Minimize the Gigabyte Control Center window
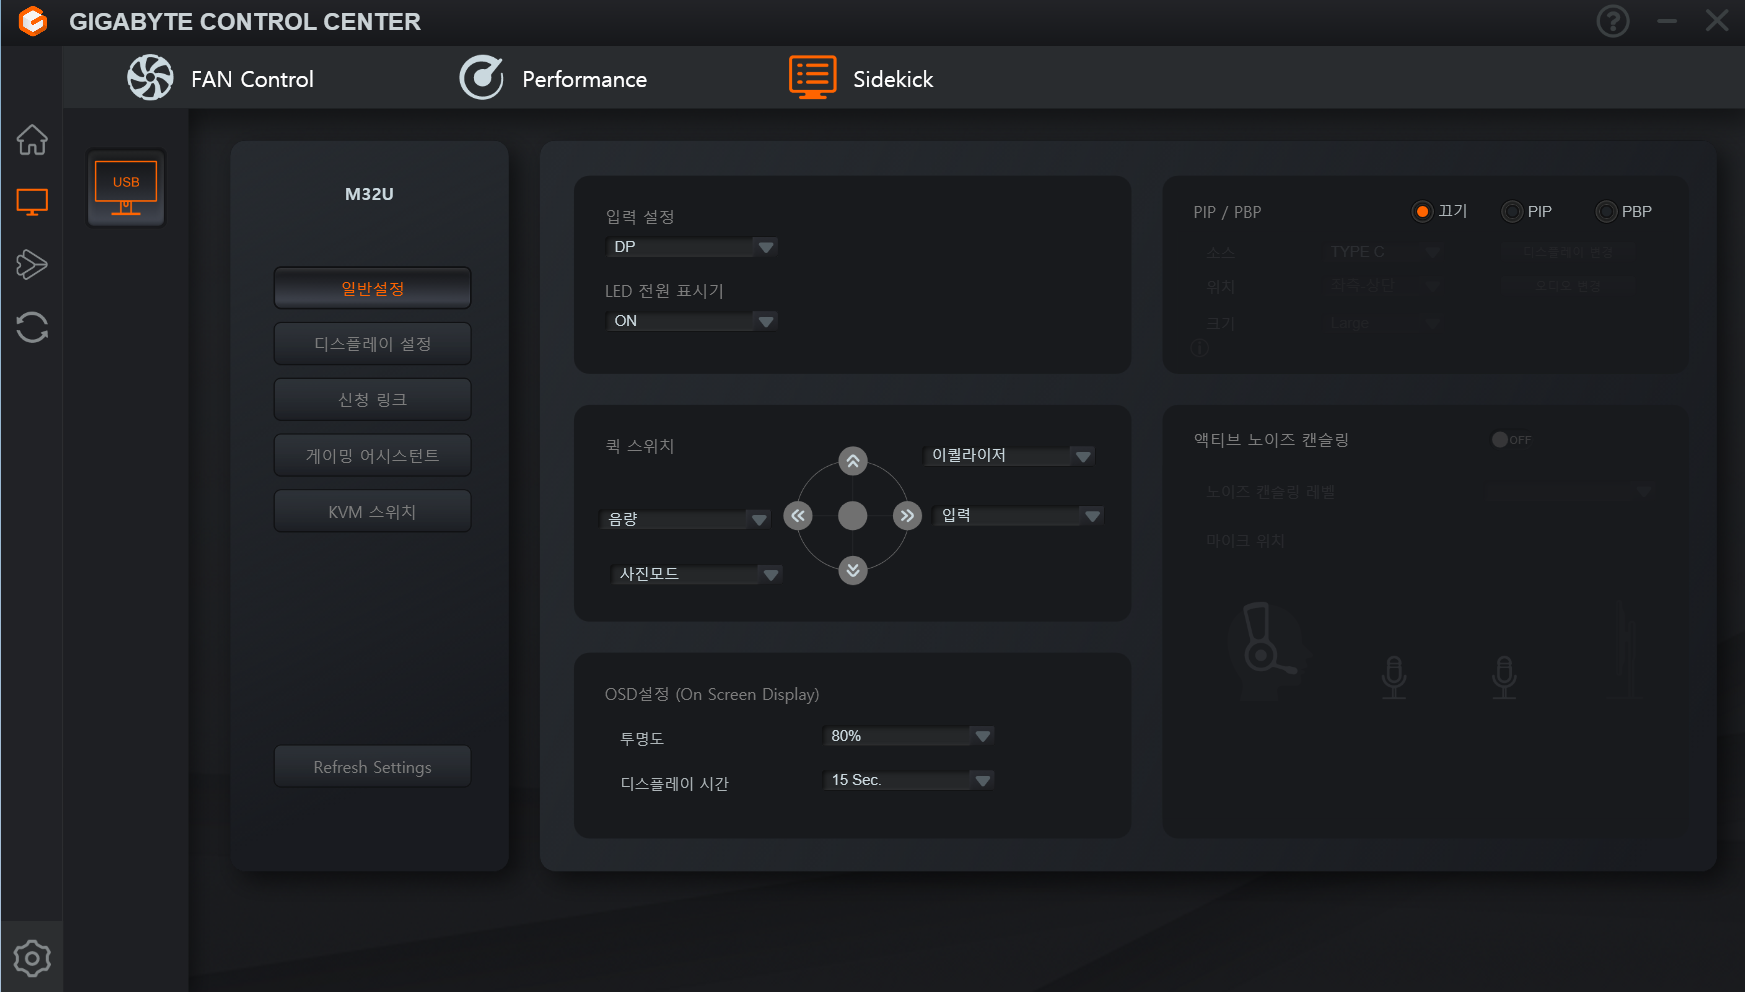Image resolution: width=1745 pixels, height=992 pixels. 1667,21
